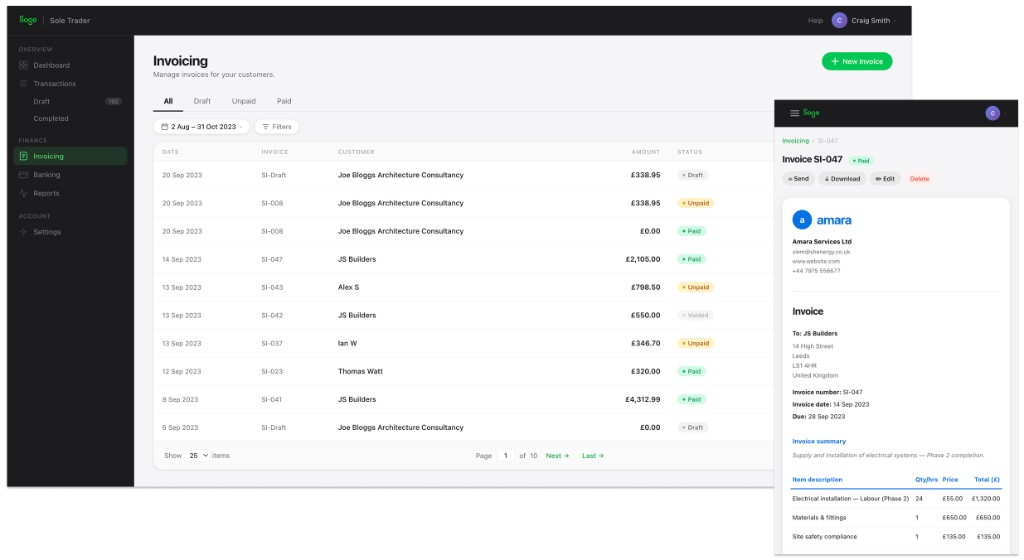The height and width of the screenshot is (560, 1024).
Task: Click Invoice summary heading in invoice panel
Action: 818,441
